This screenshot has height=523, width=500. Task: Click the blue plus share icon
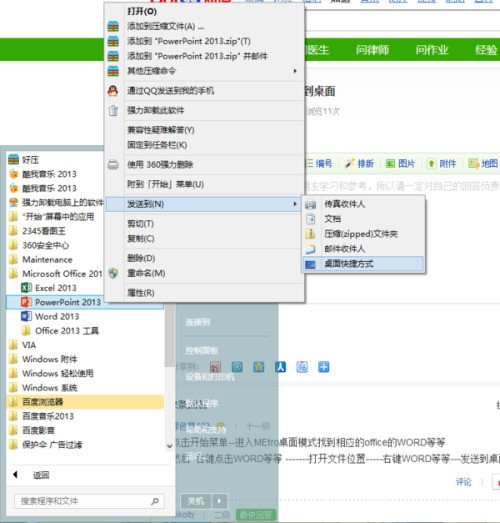(x=324, y=367)
